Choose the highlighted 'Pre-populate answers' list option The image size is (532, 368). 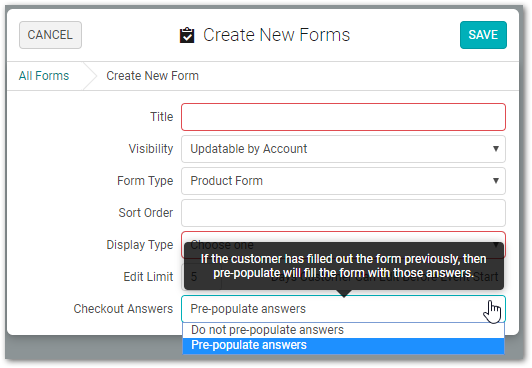[x=343, y=345]
